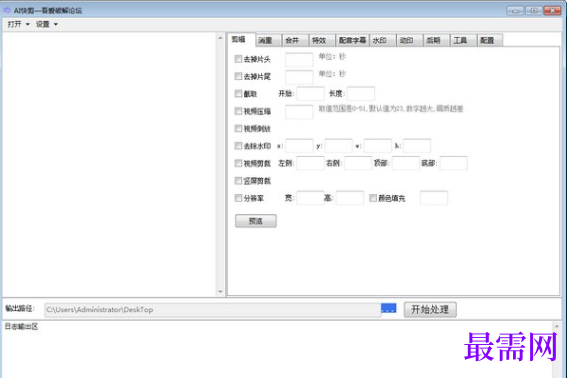Click the 输出路径 path text field
The width and height of the screenshot is (576, 378).
pos(212,310)
